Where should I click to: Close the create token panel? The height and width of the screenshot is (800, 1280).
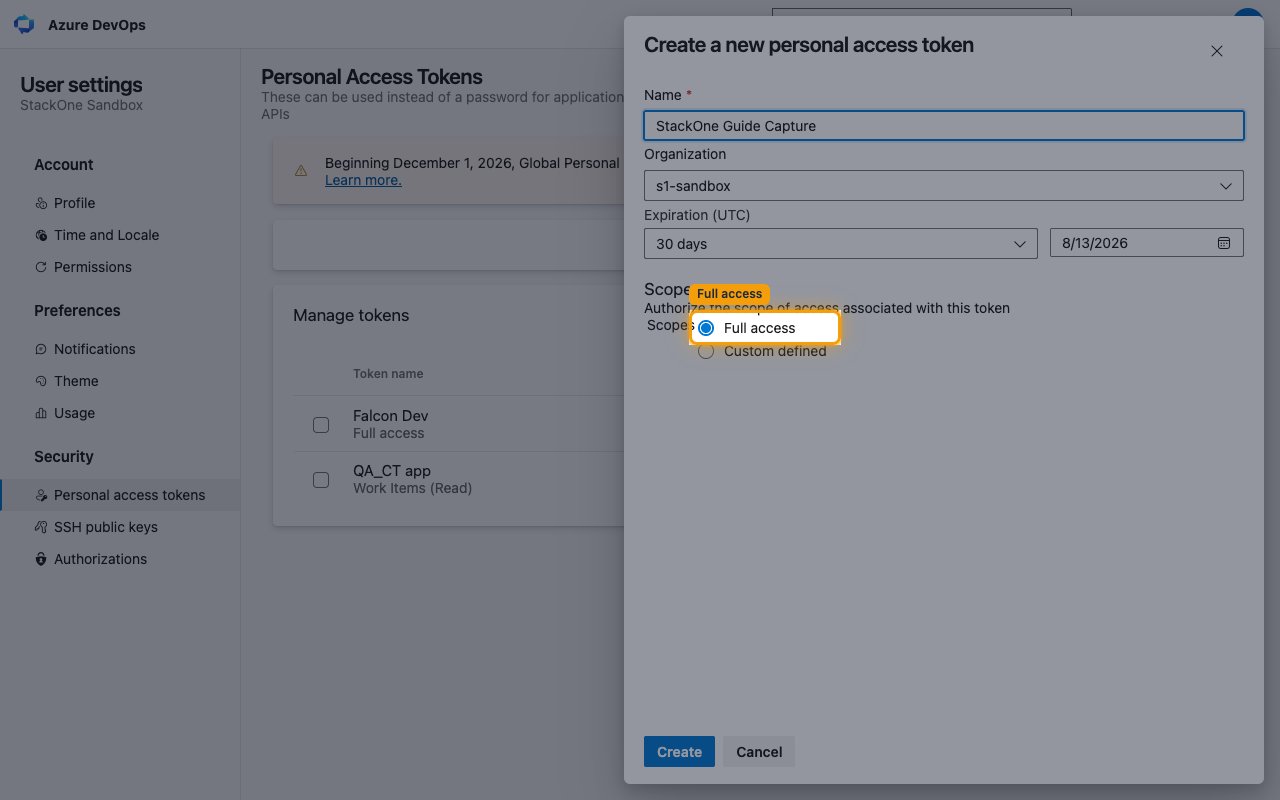[x=1217, y=51]
